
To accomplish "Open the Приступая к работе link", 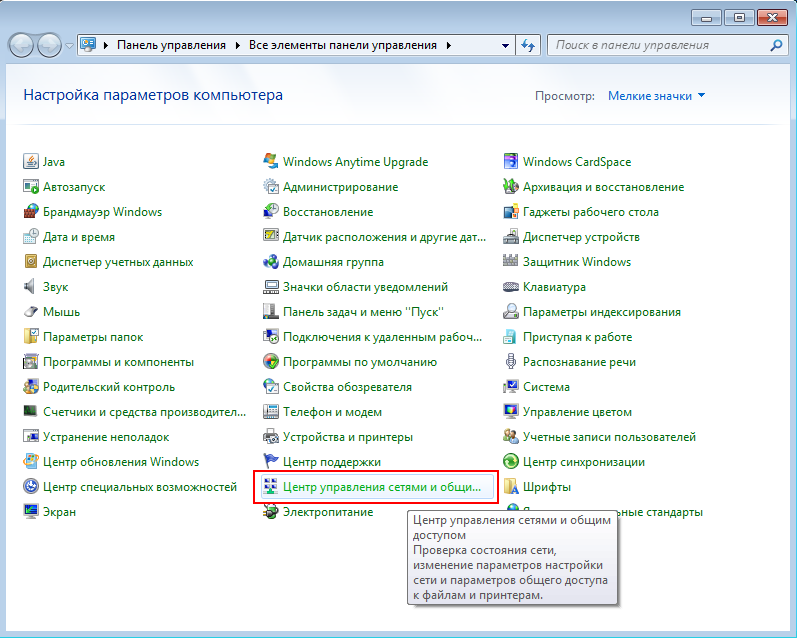I will click(577, 336).
